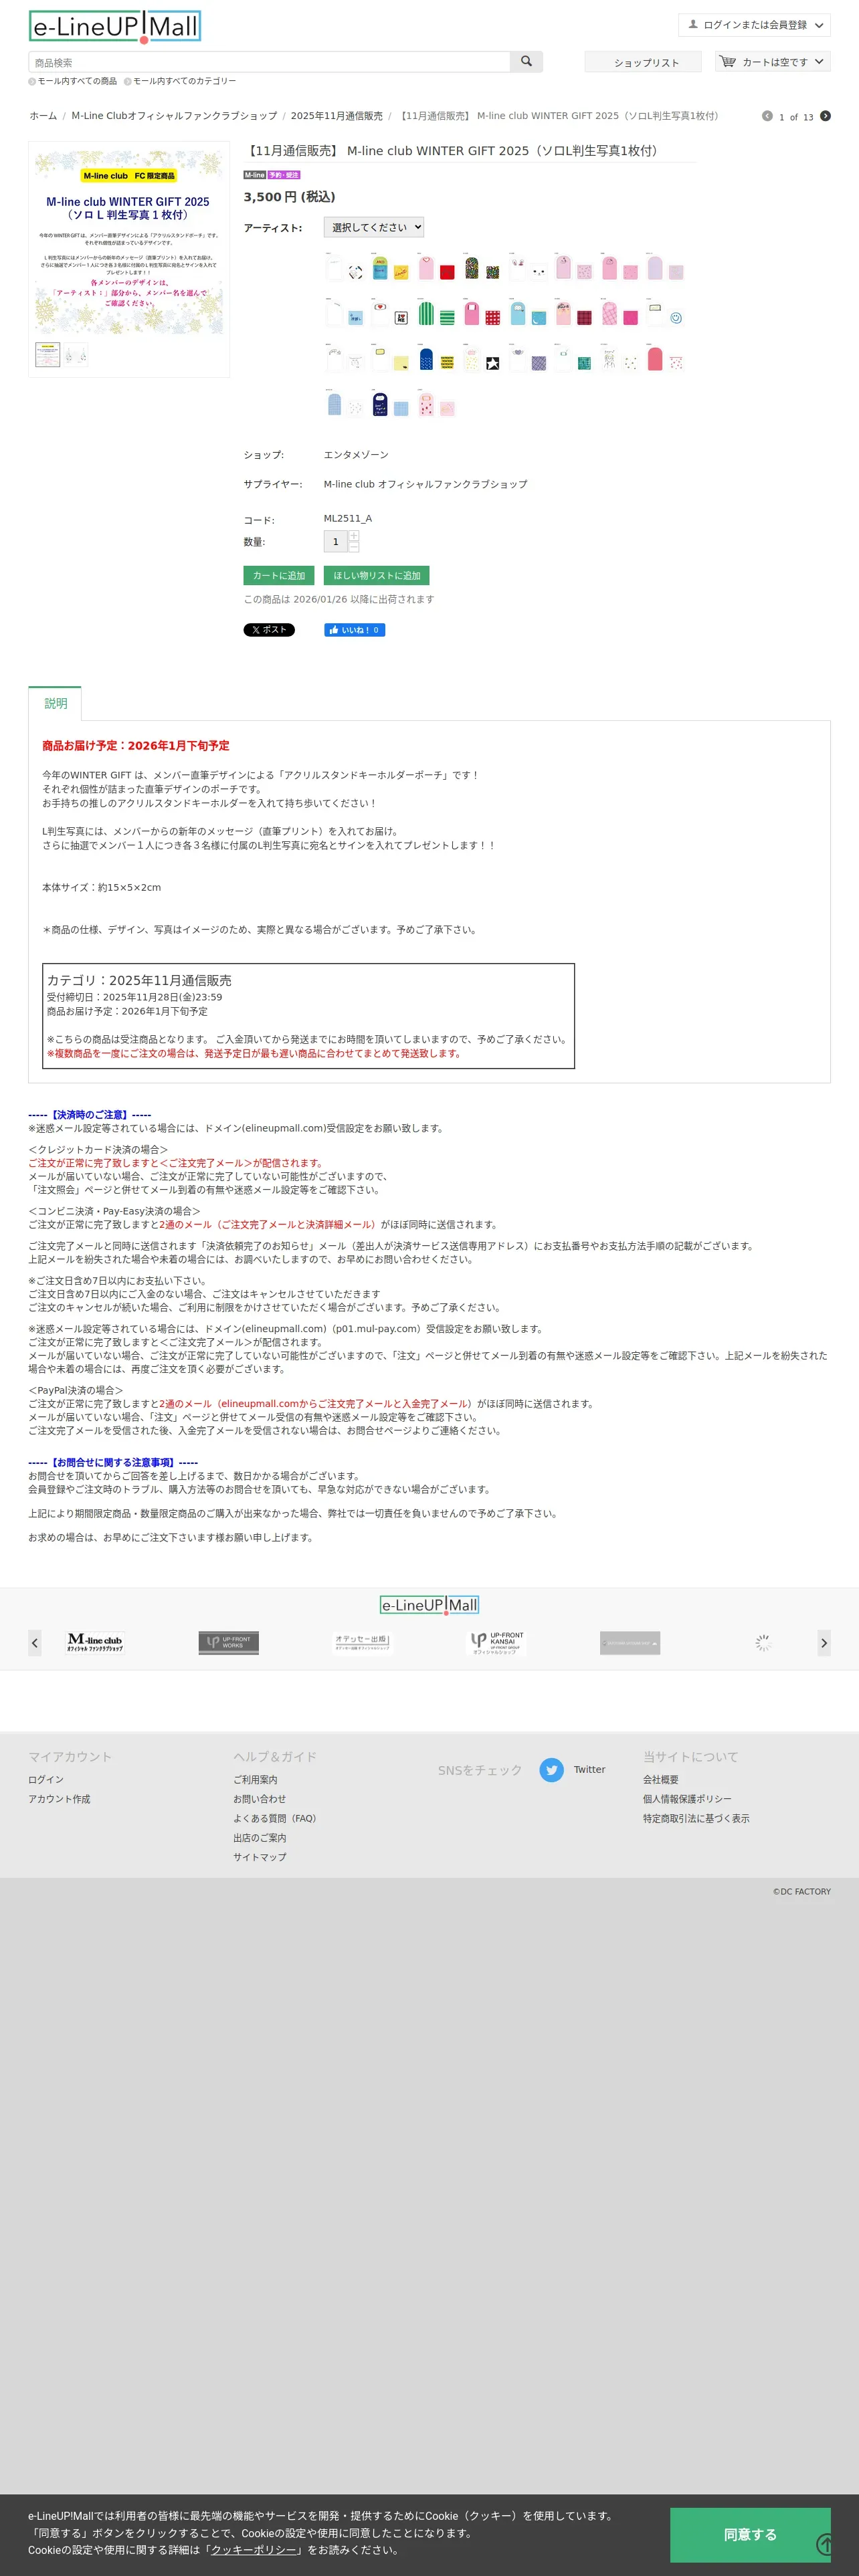Click the magnifier search button
The height and width of the screenshot is (2576, 859).
pyautogui.click(x=526, y=62)
